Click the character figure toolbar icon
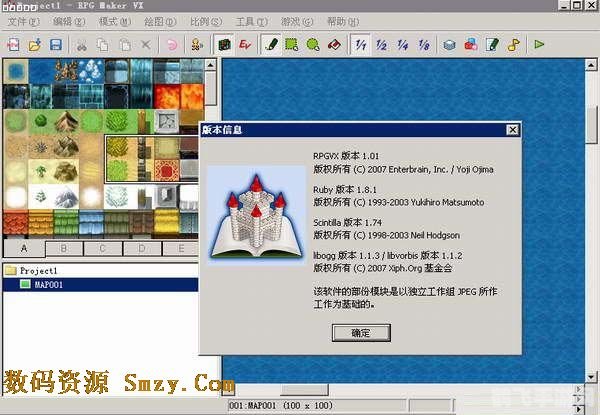The image size is (600, 415). (x=197, y=45)
